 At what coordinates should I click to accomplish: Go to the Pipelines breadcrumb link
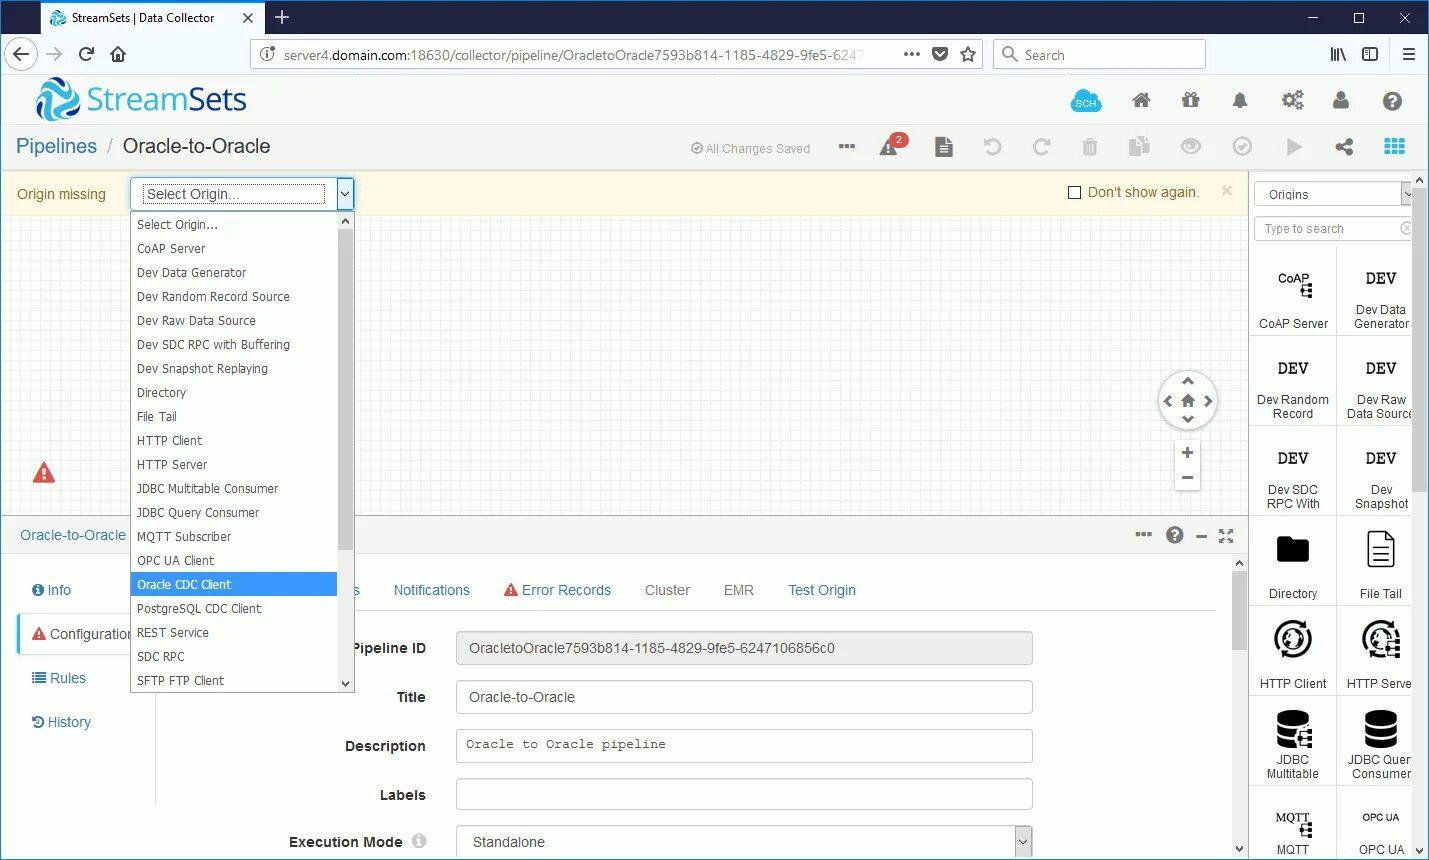point(56,146)
